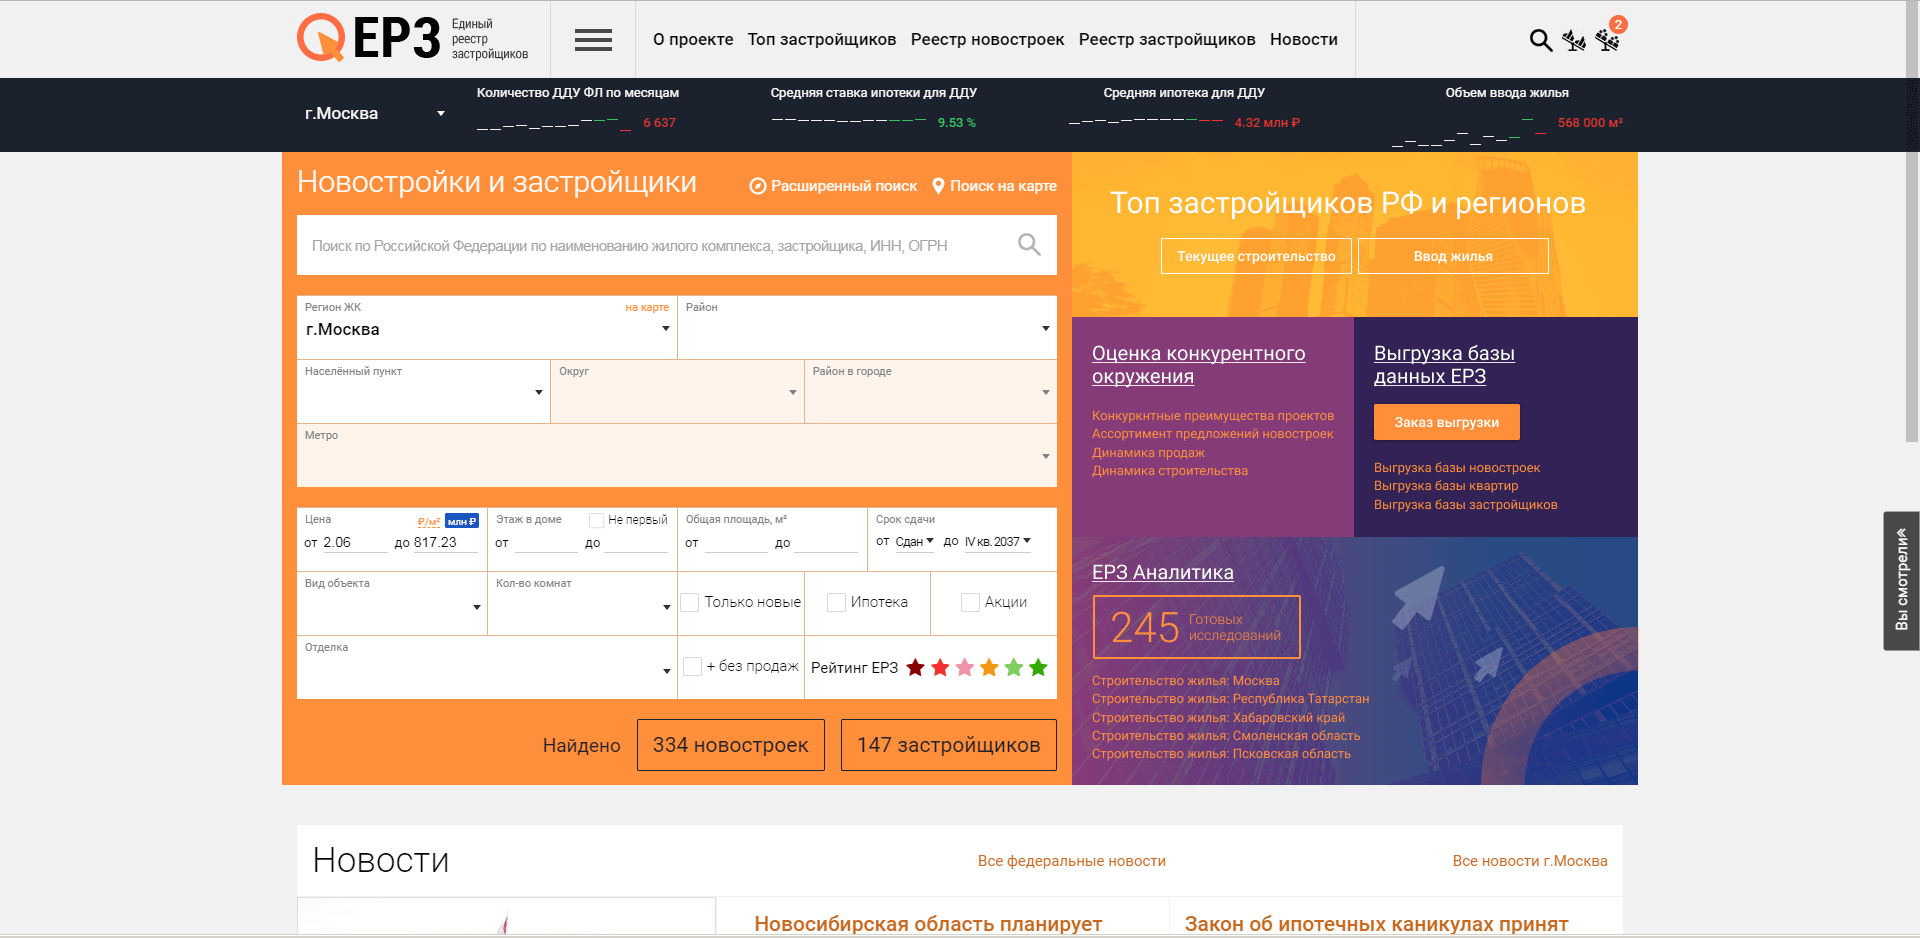1920x938 pixels.
Task: Tick the Ипотека checkbox
Action: pos(837,602)
